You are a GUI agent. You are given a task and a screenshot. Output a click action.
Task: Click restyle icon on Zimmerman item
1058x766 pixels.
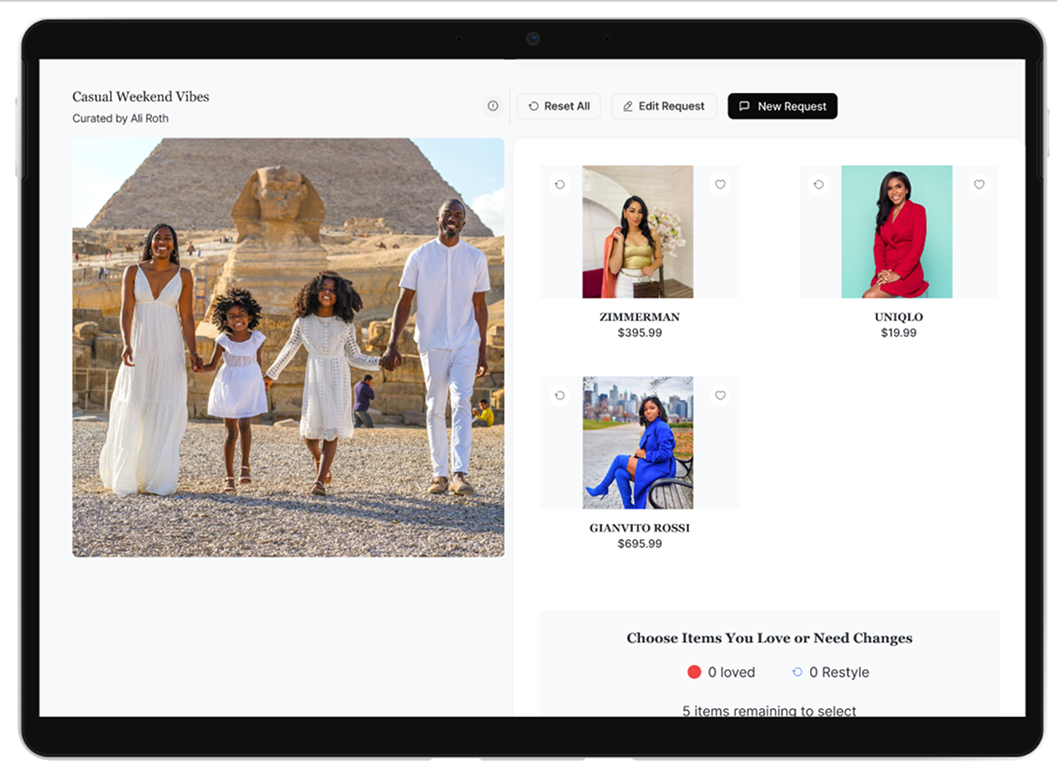coord(560,185)
